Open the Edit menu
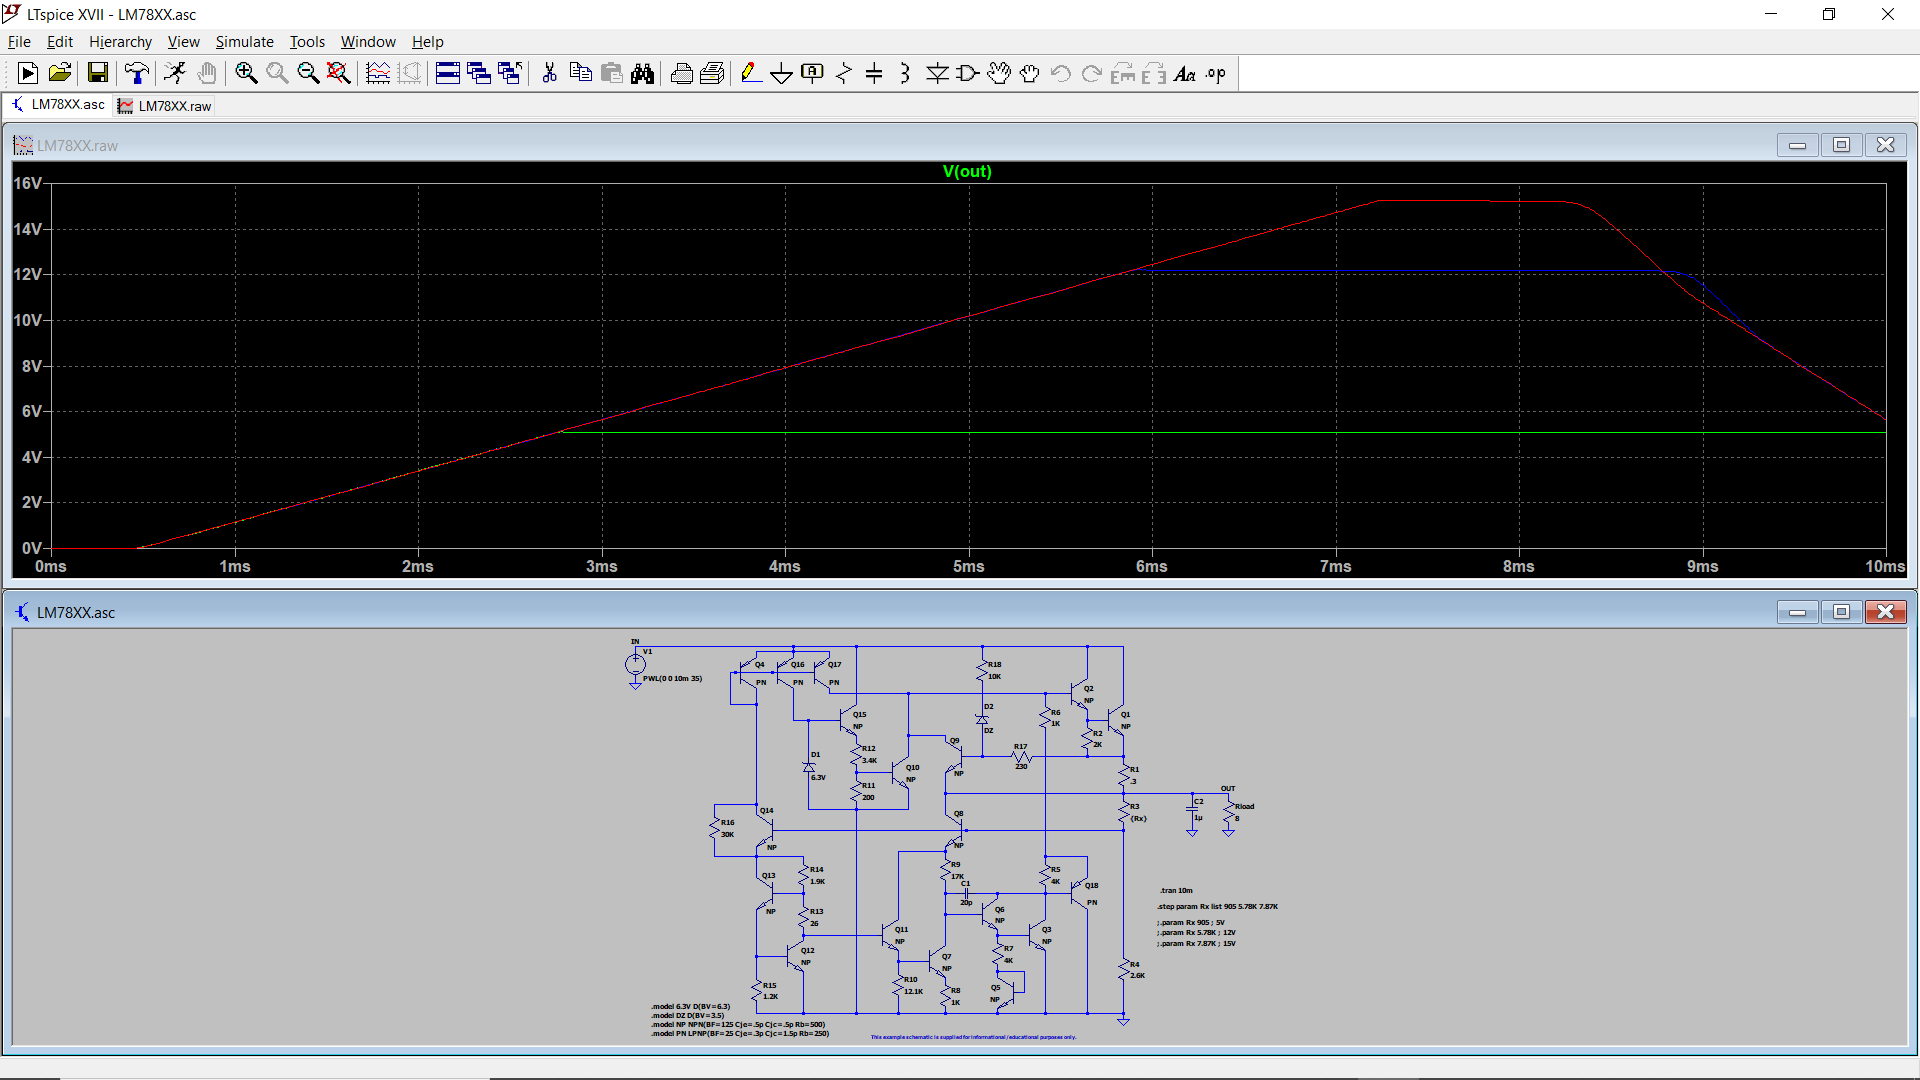The width and height of the screenshot is (1920, 1080). point(60,42)
